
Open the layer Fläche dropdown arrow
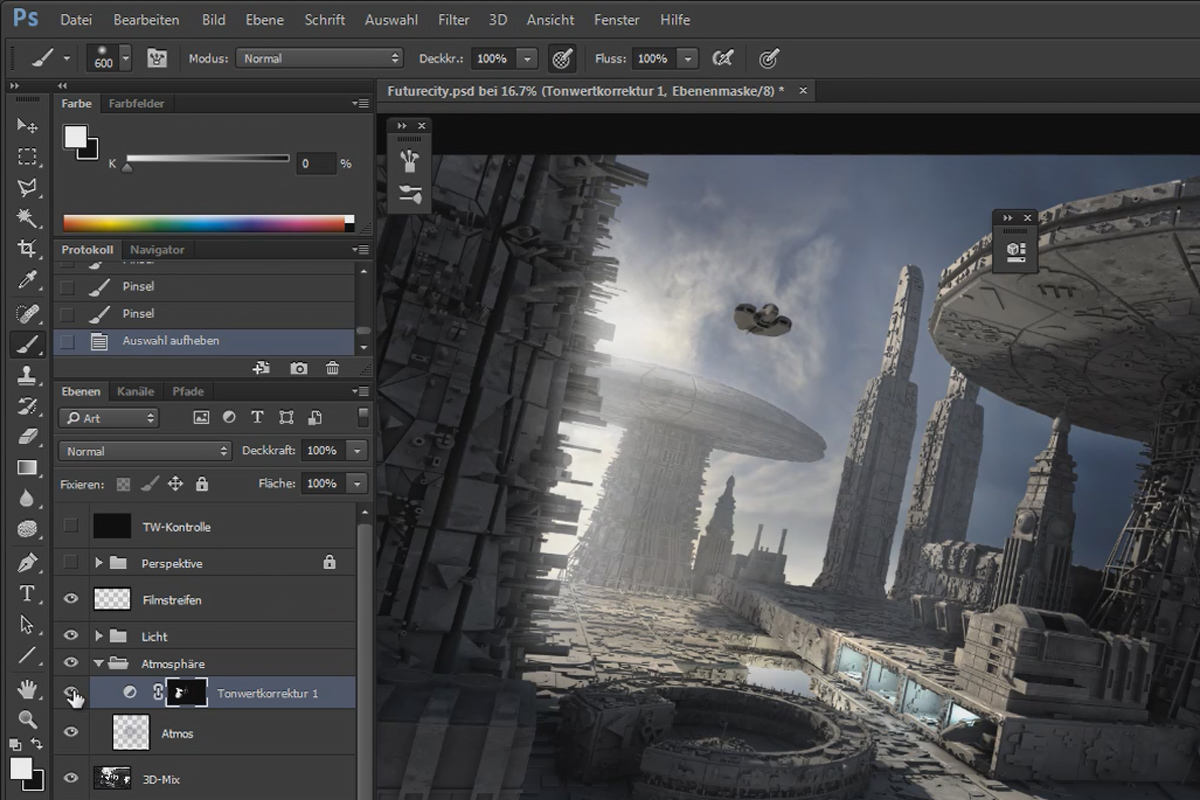(357, 484)
